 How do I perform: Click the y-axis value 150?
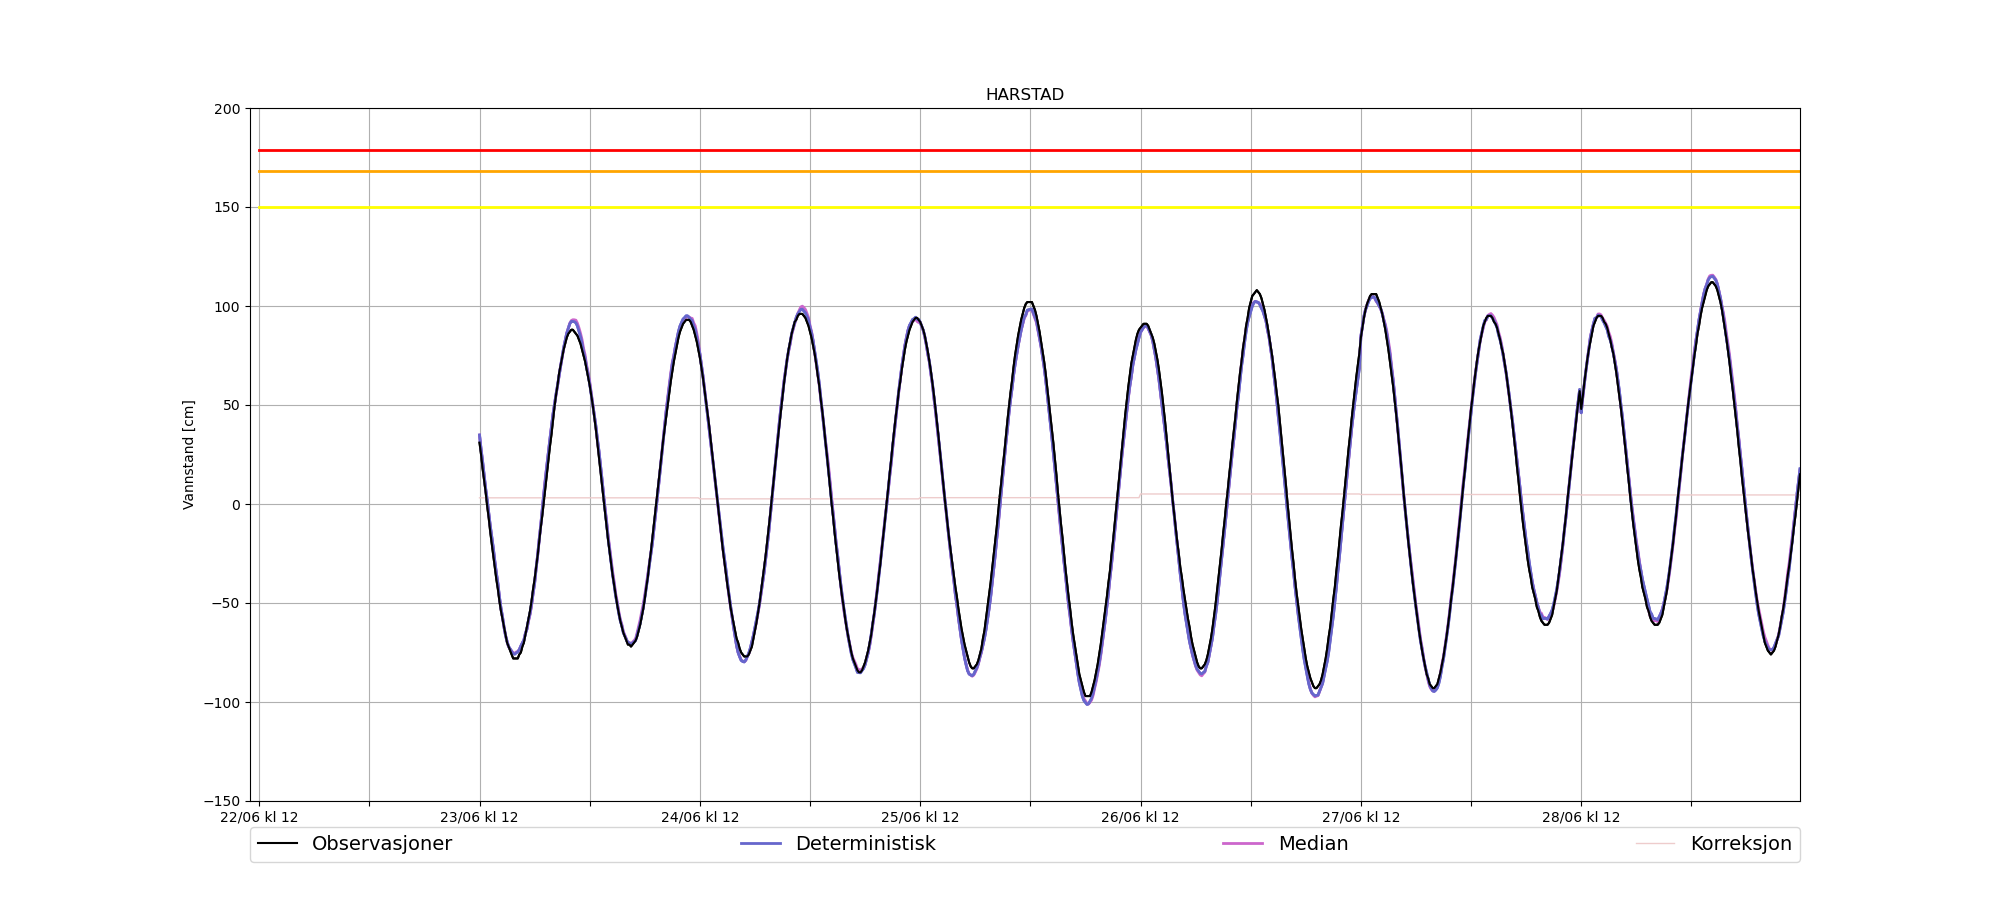[x=227, y=208]
